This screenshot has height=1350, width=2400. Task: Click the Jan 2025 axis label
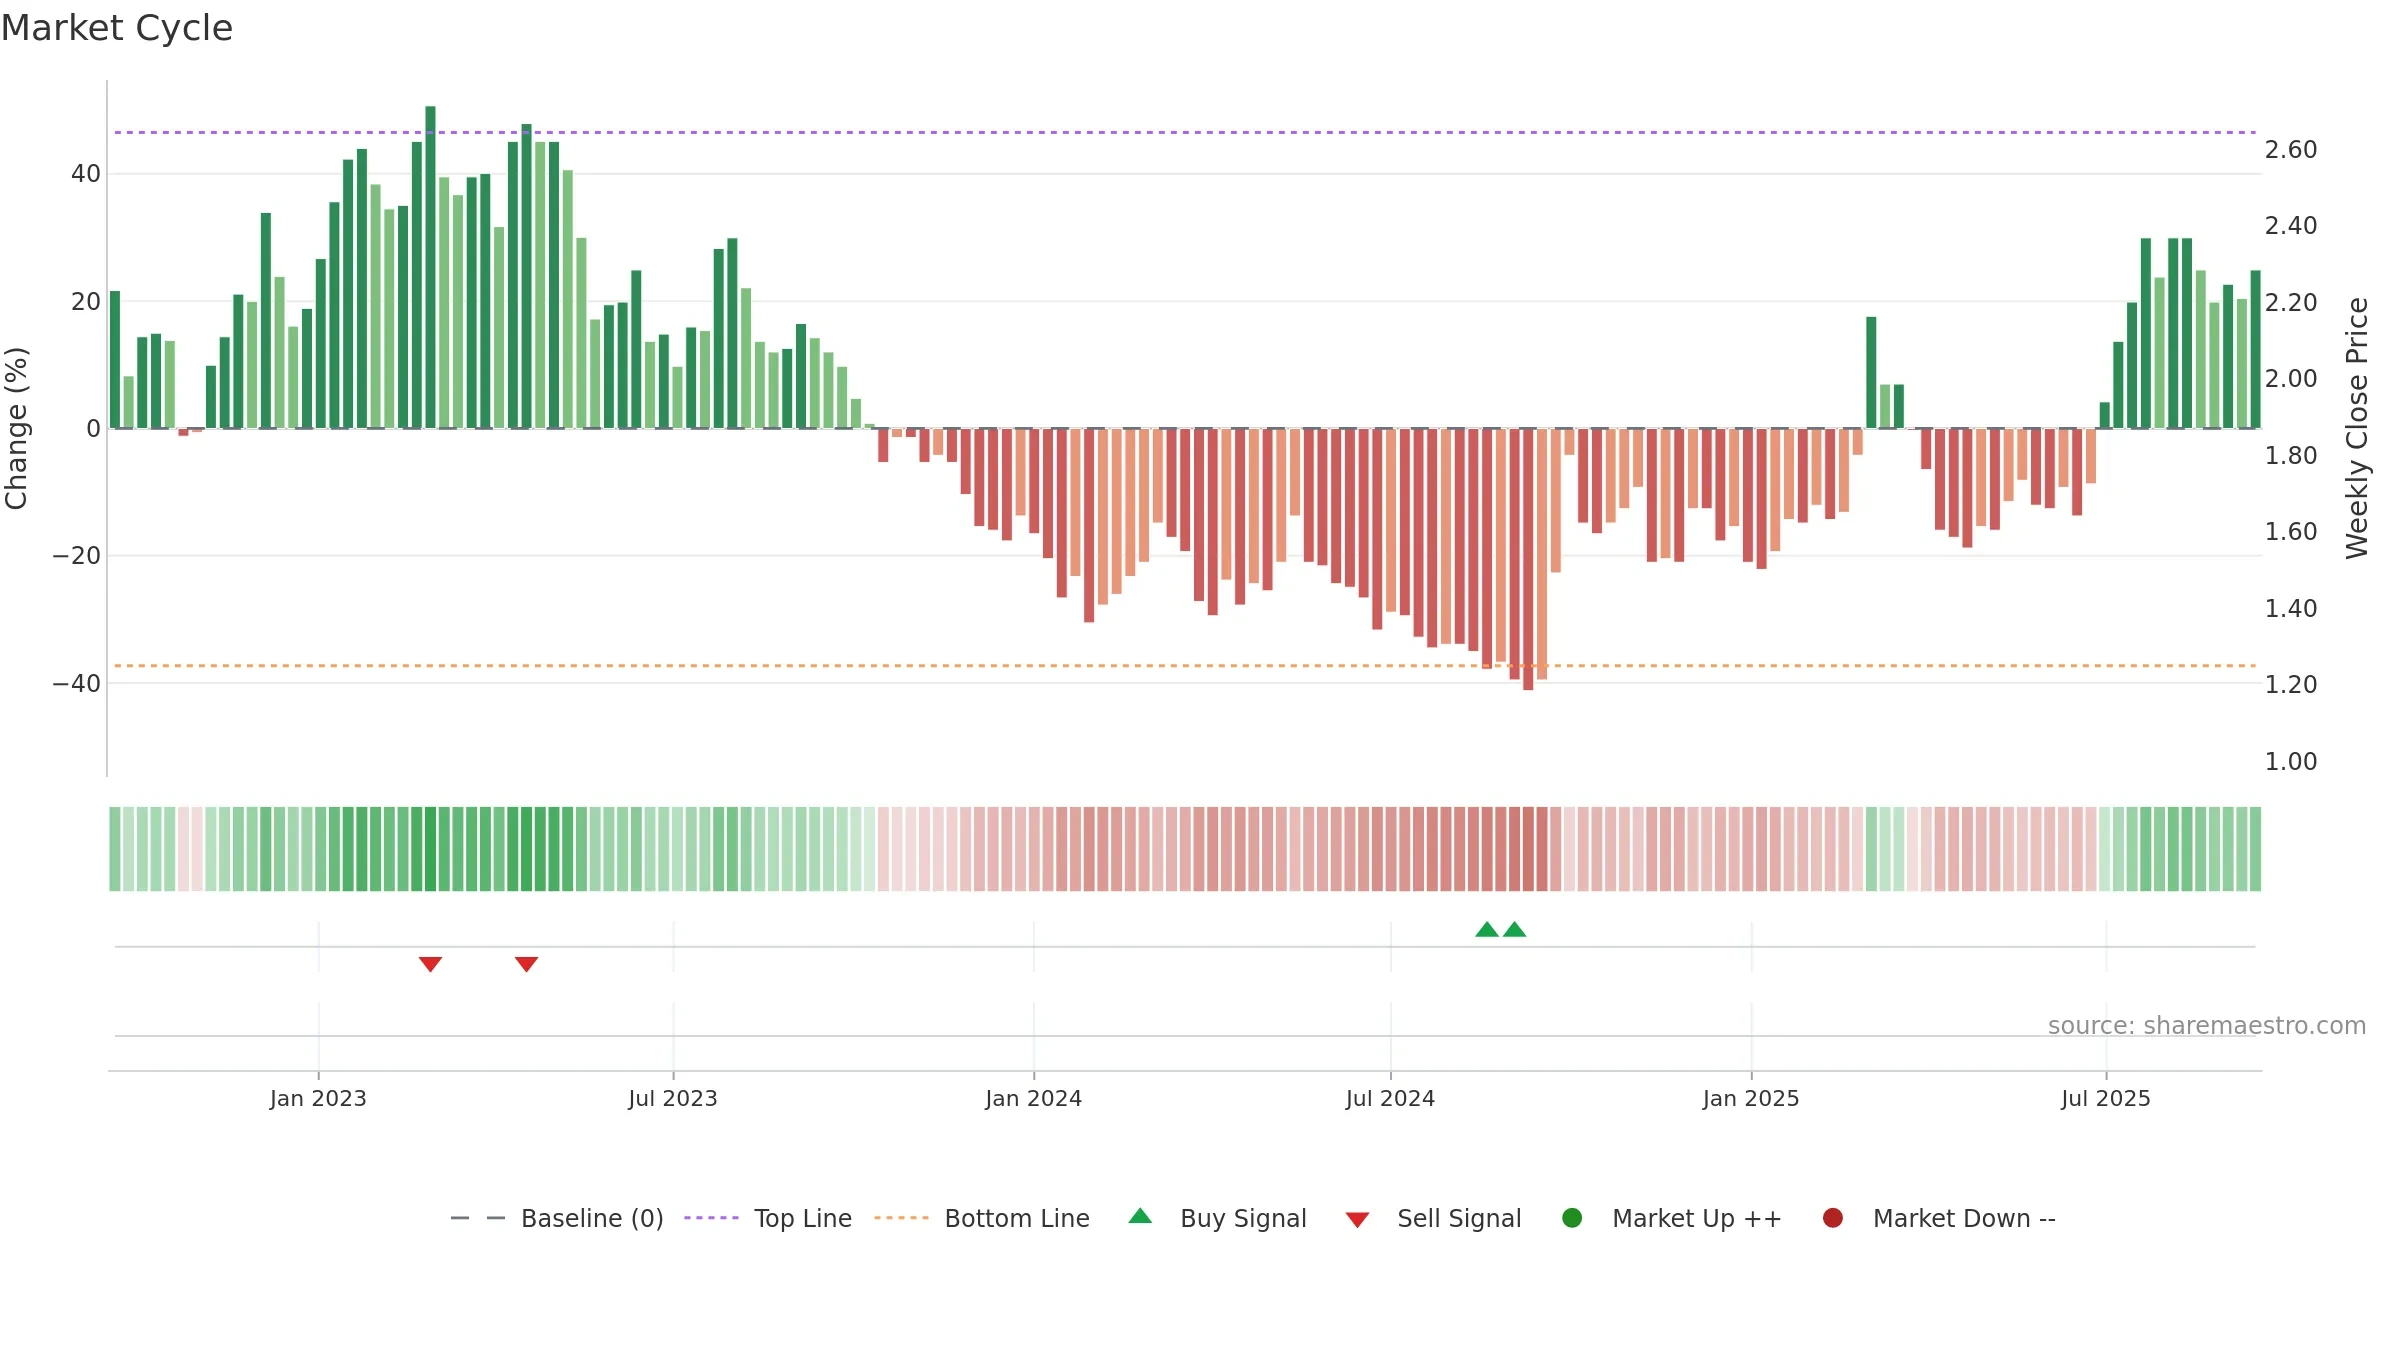1751,1099
